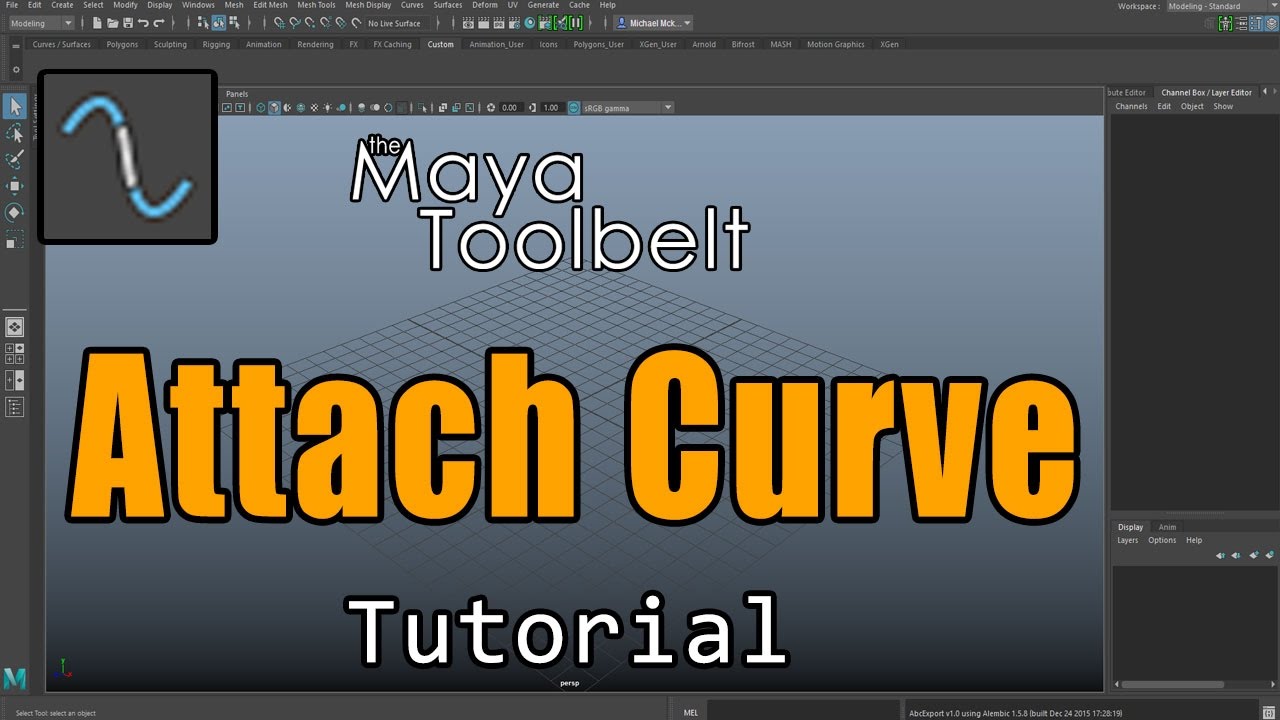
Task: Click the Undo arrow icon
Action: click(x=143, y=23)
